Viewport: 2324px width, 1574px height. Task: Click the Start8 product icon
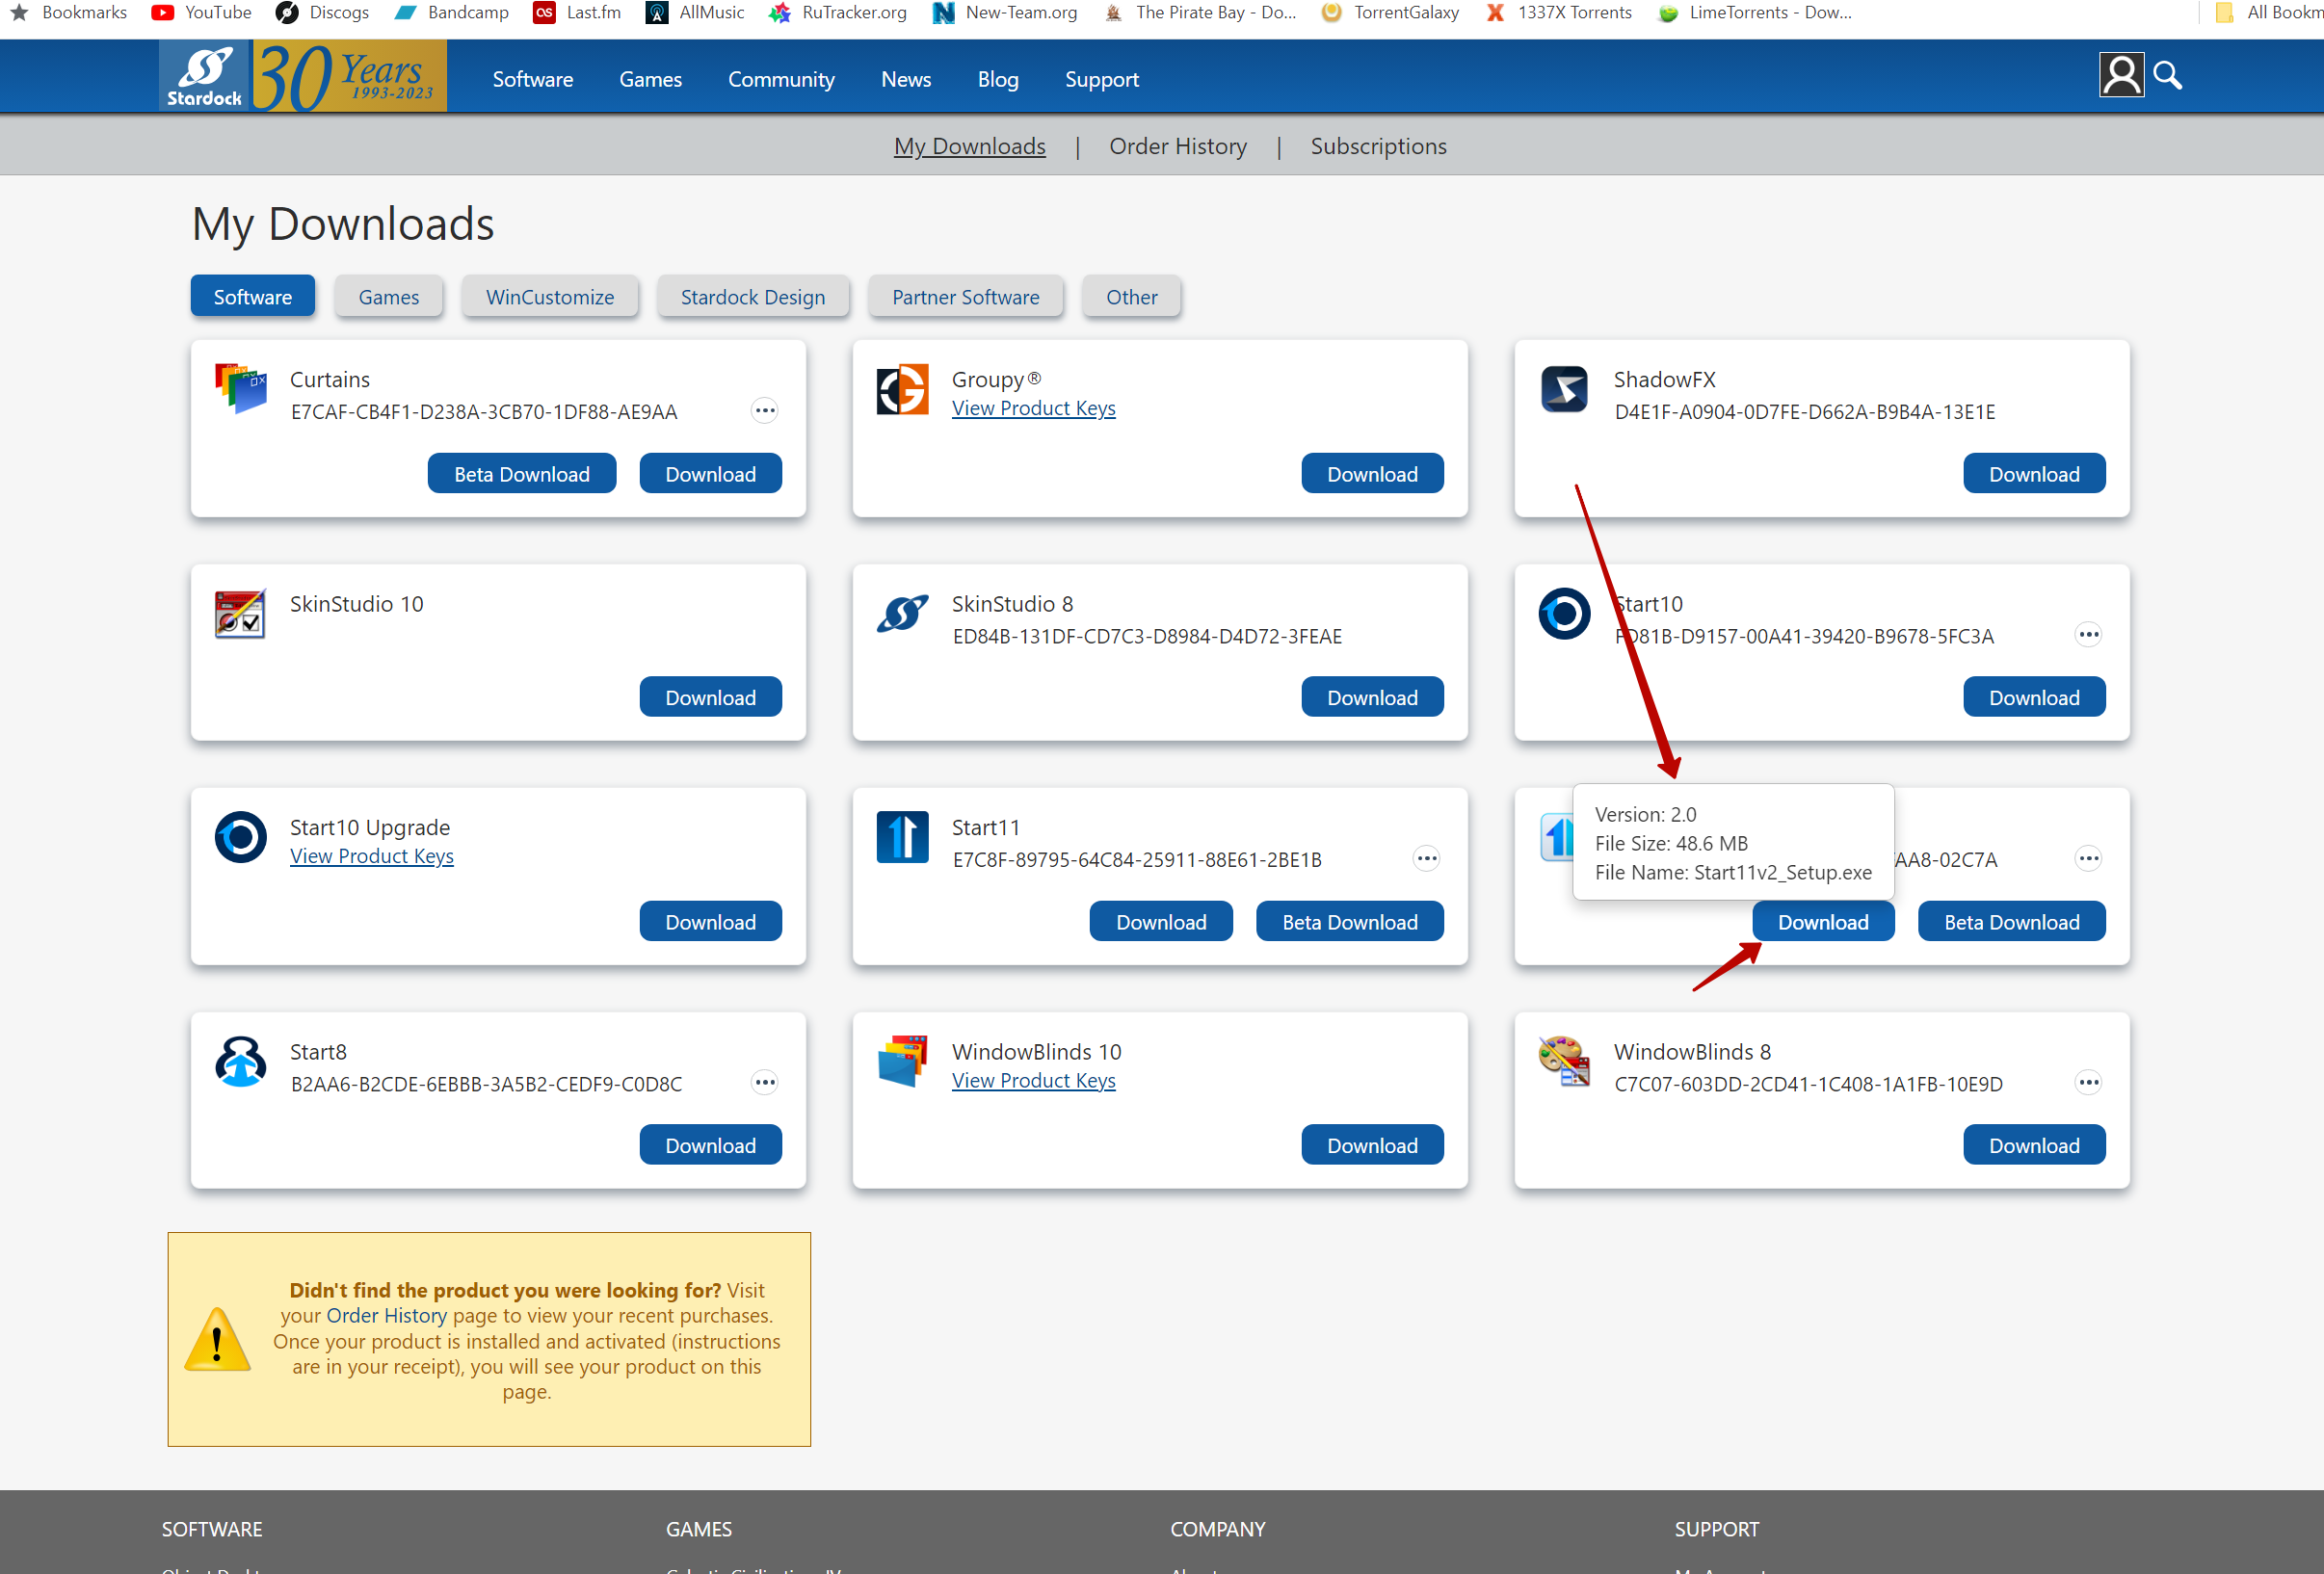point(240,1061)
